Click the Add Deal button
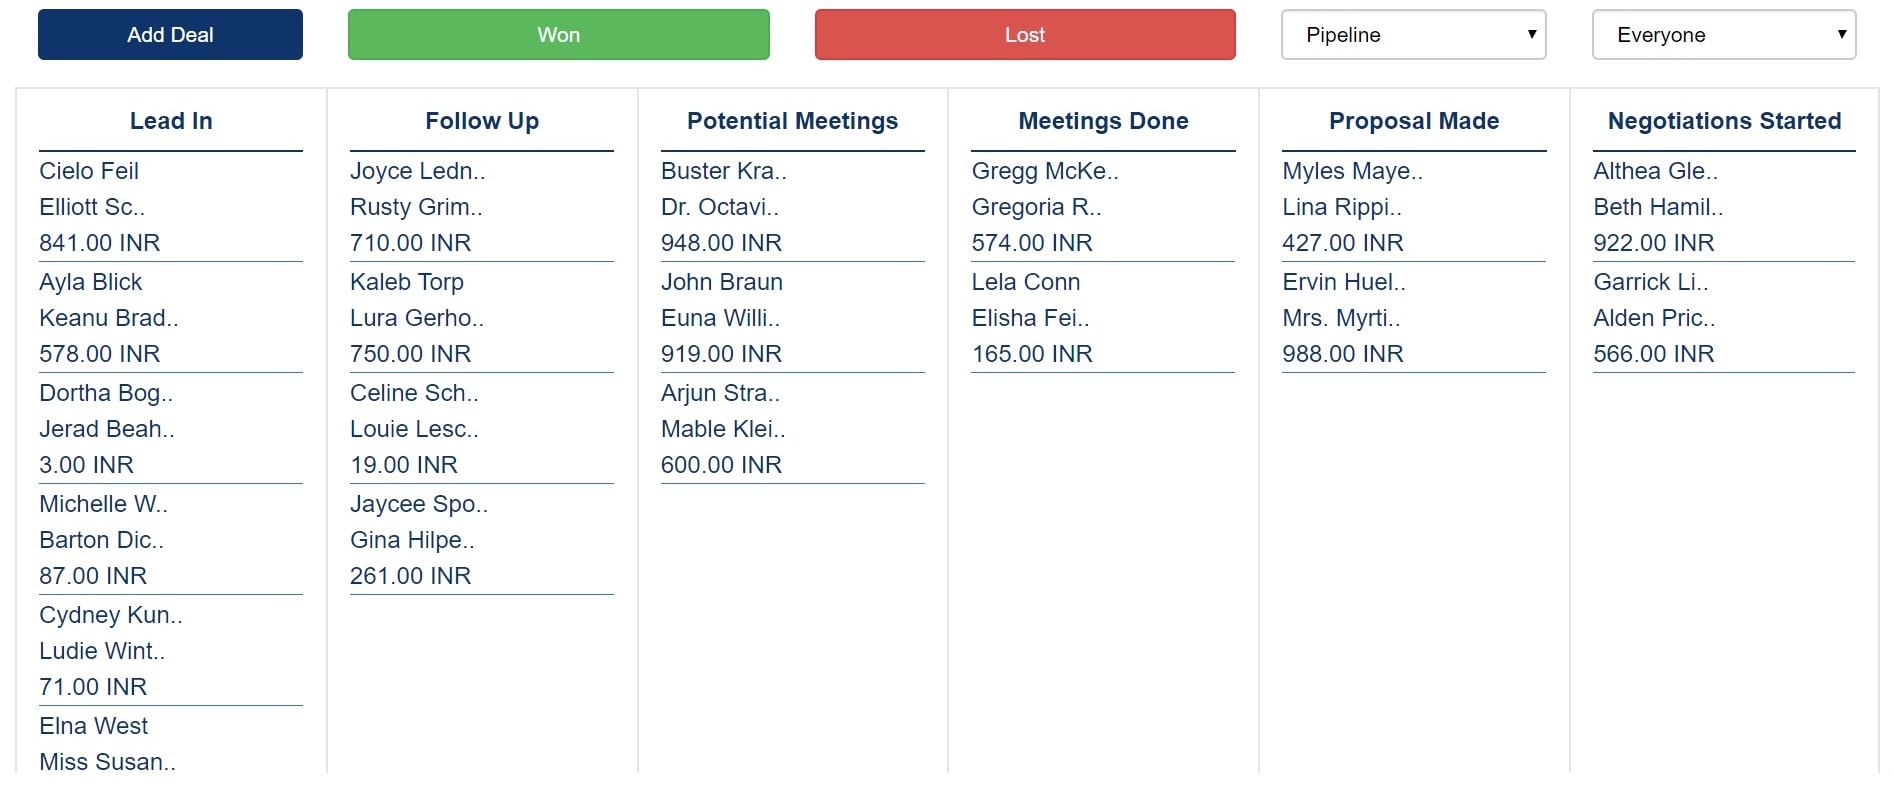 (x=169, y=34)
